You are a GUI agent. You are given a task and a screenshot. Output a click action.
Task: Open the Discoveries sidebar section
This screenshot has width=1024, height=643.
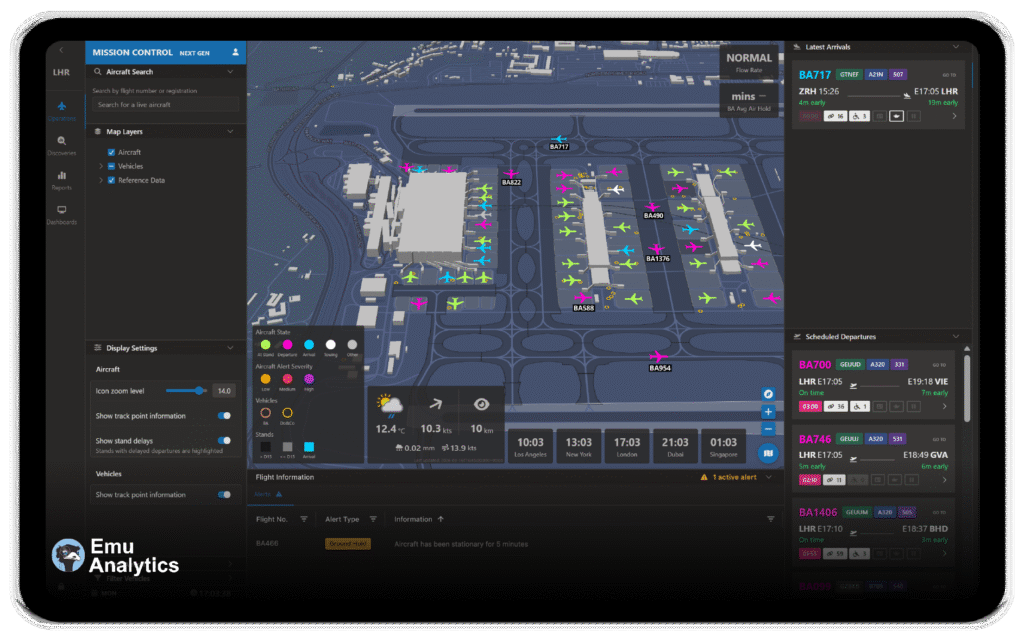[61, 145]
